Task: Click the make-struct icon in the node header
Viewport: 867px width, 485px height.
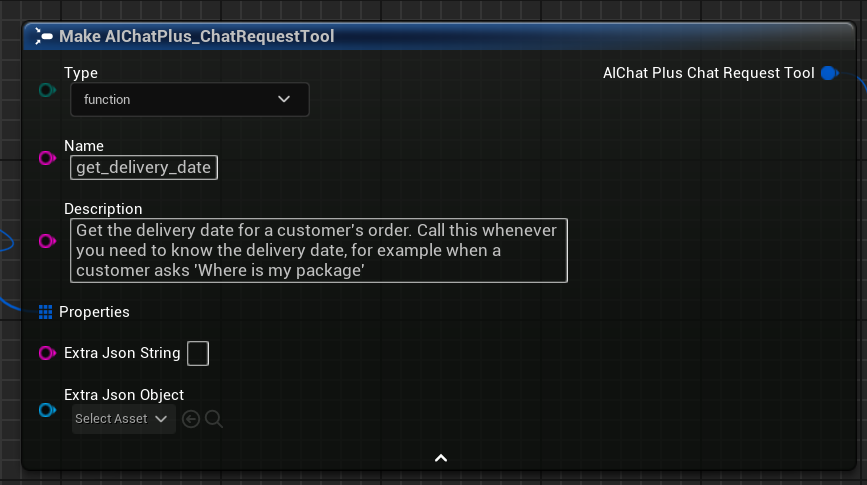Action: (44, 36)
